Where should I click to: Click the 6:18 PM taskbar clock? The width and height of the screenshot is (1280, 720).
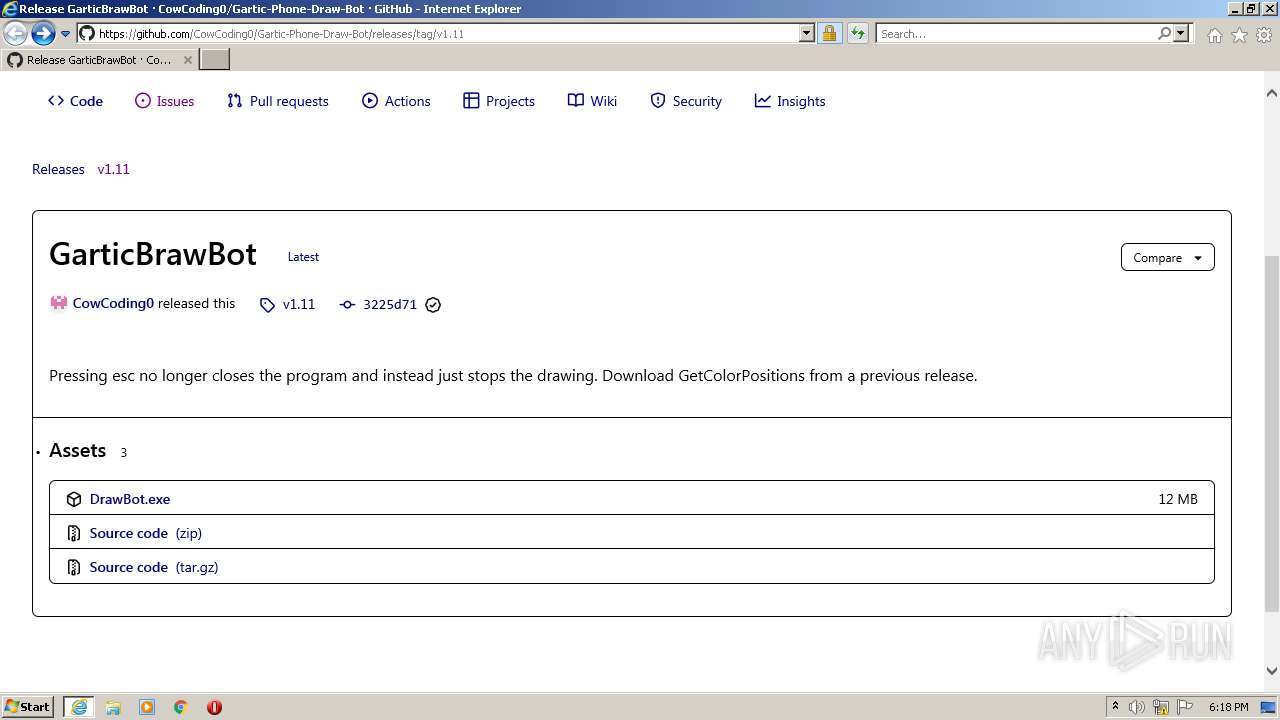(x=1228, y=707)
